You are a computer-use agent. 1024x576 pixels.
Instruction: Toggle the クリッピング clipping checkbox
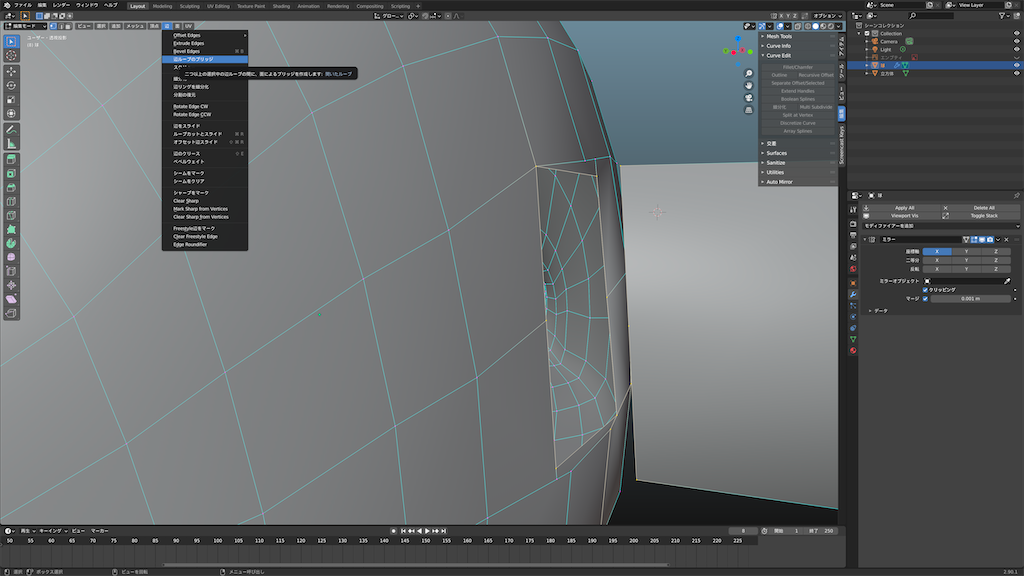click(x=925, y=290)
